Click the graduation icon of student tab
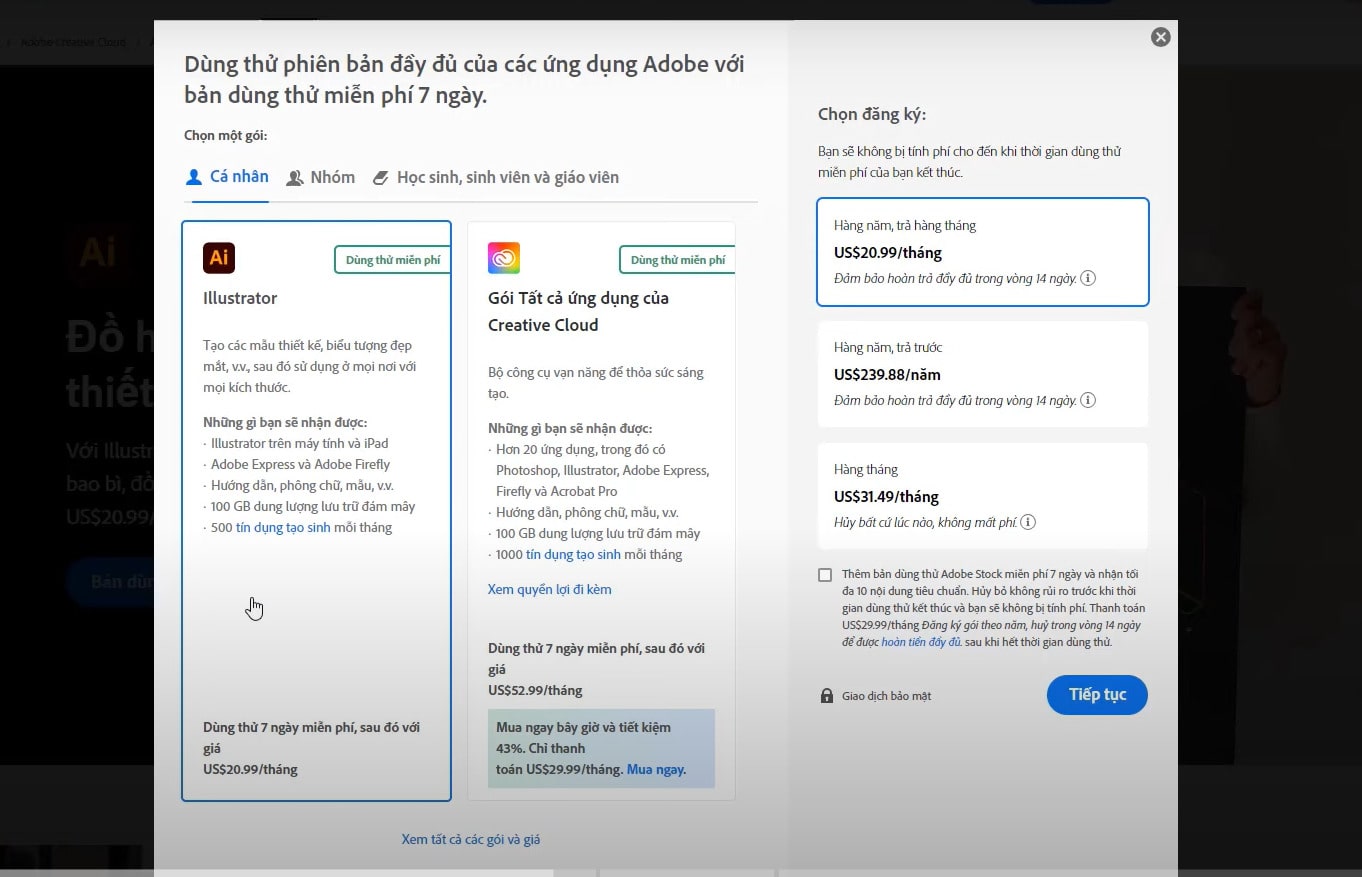The image size is (1362, 877). (x=380, y=178)
